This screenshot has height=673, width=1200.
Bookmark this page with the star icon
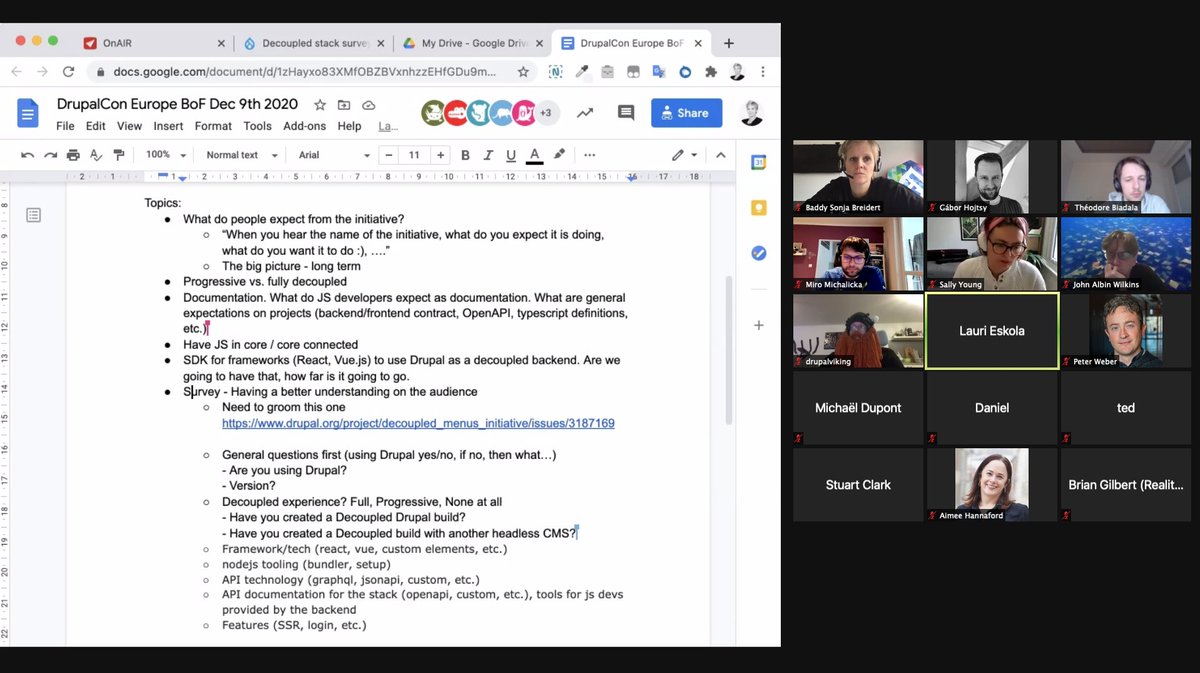click(522, 72)
